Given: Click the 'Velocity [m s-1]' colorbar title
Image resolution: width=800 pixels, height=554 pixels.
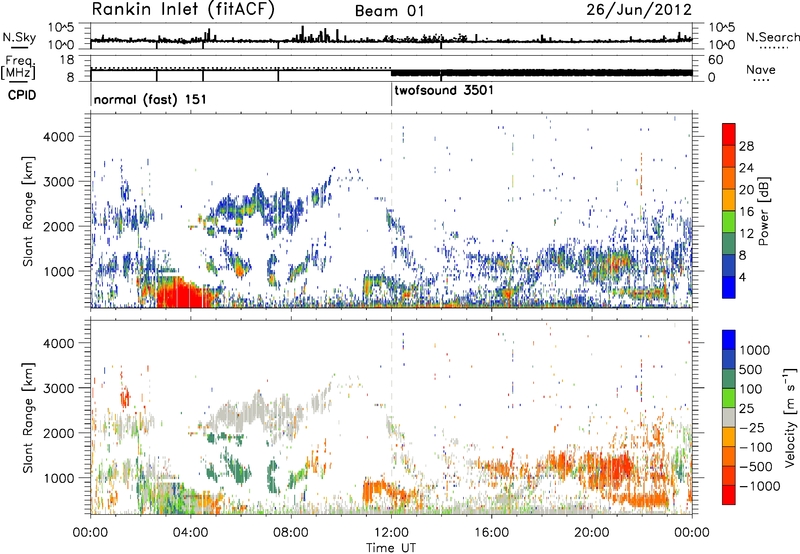Looking at the screenshot, I should click(790, 418).
